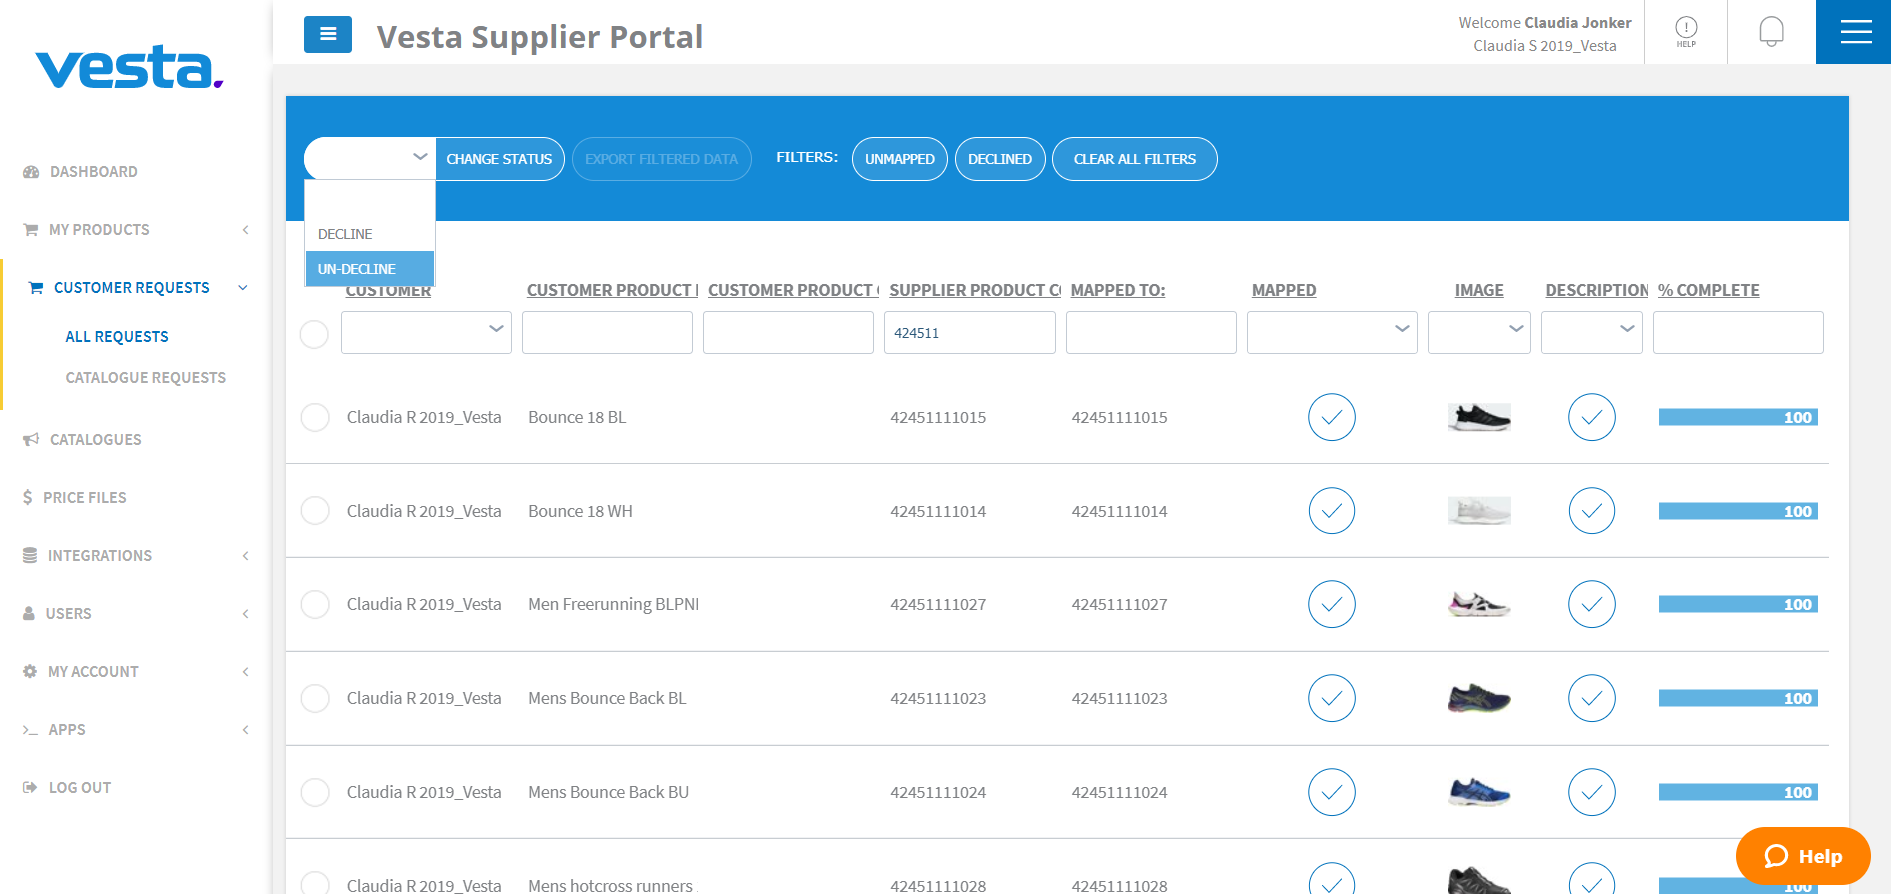Collapse Customer Requests submenu chevron

coord(242,288)
